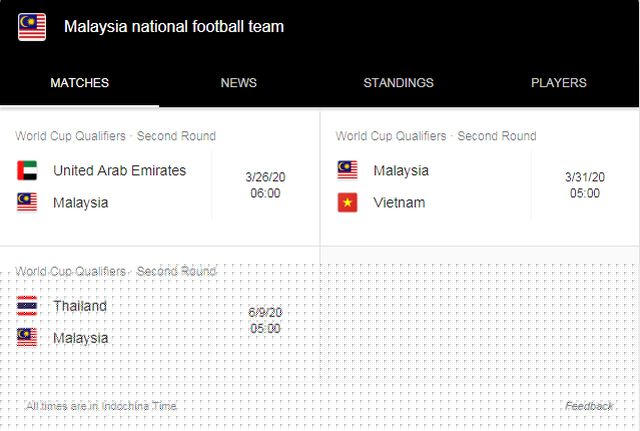The image size is (640, 431).
Task: Click Malaysia's flag in the Thailand match
Action: pyautogui.click(x=27, y=338)
